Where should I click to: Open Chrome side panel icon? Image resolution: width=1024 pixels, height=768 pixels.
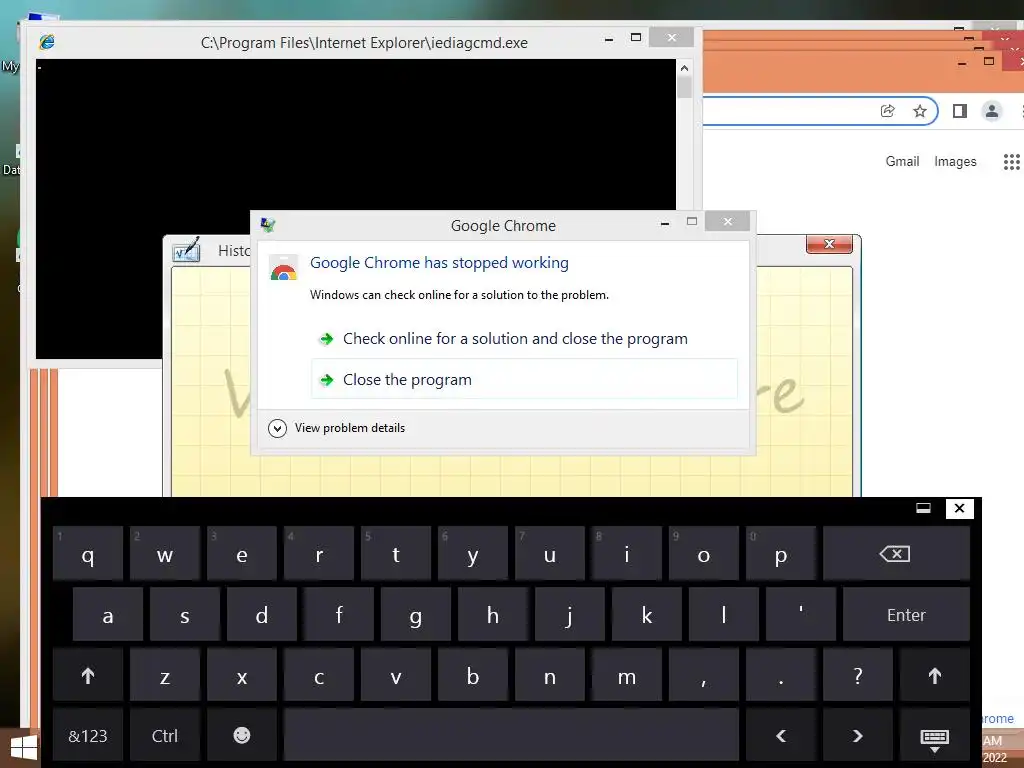tap(959, 111)
